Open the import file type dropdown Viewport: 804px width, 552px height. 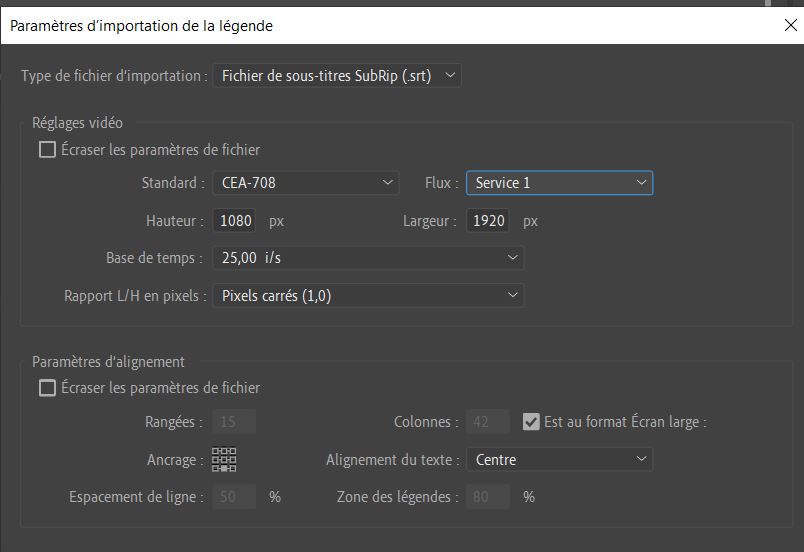click(337, 75)
